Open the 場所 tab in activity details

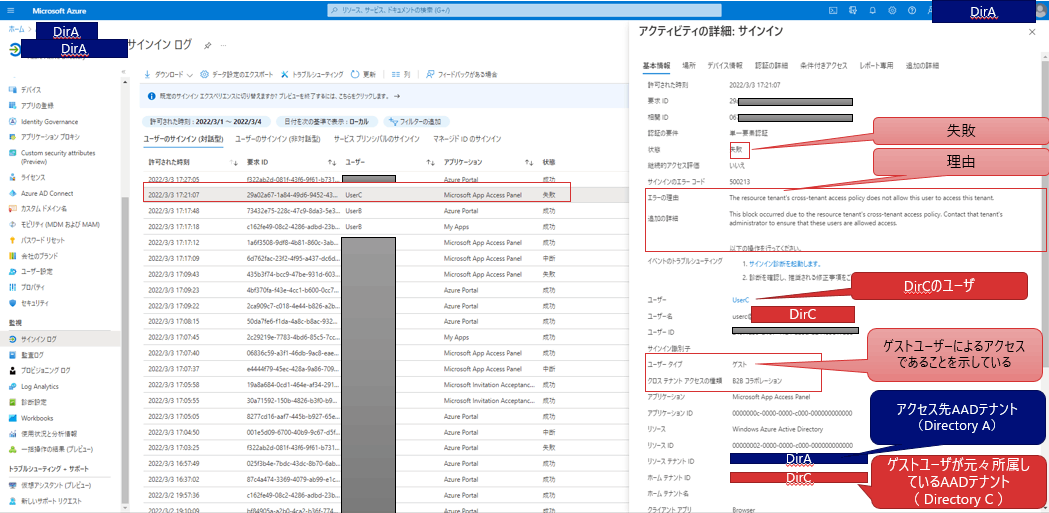point(688,66)
